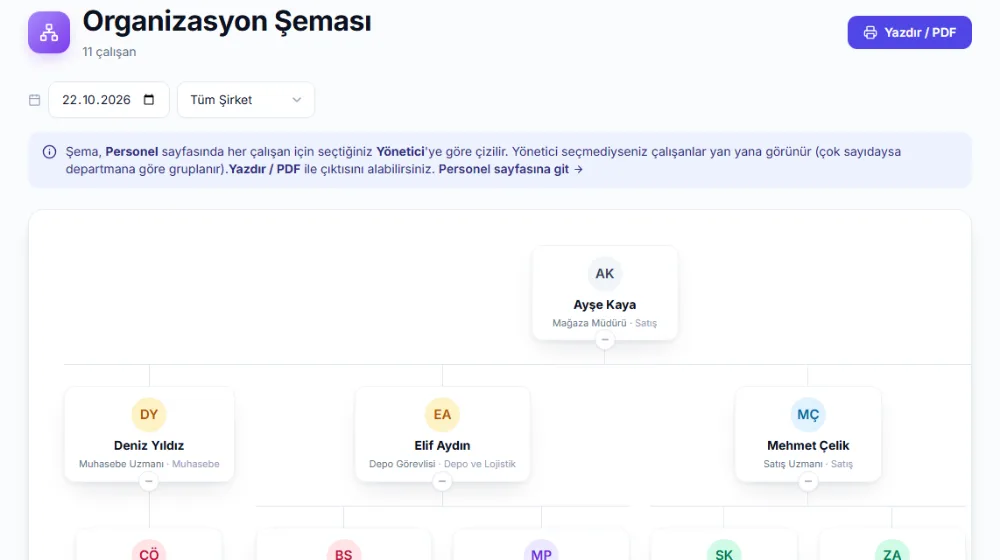This screenshot has height=560, width=1000.
Task: Click the Yazdır / PDF button
Action: pyautogui.click(x=909, y=33)
